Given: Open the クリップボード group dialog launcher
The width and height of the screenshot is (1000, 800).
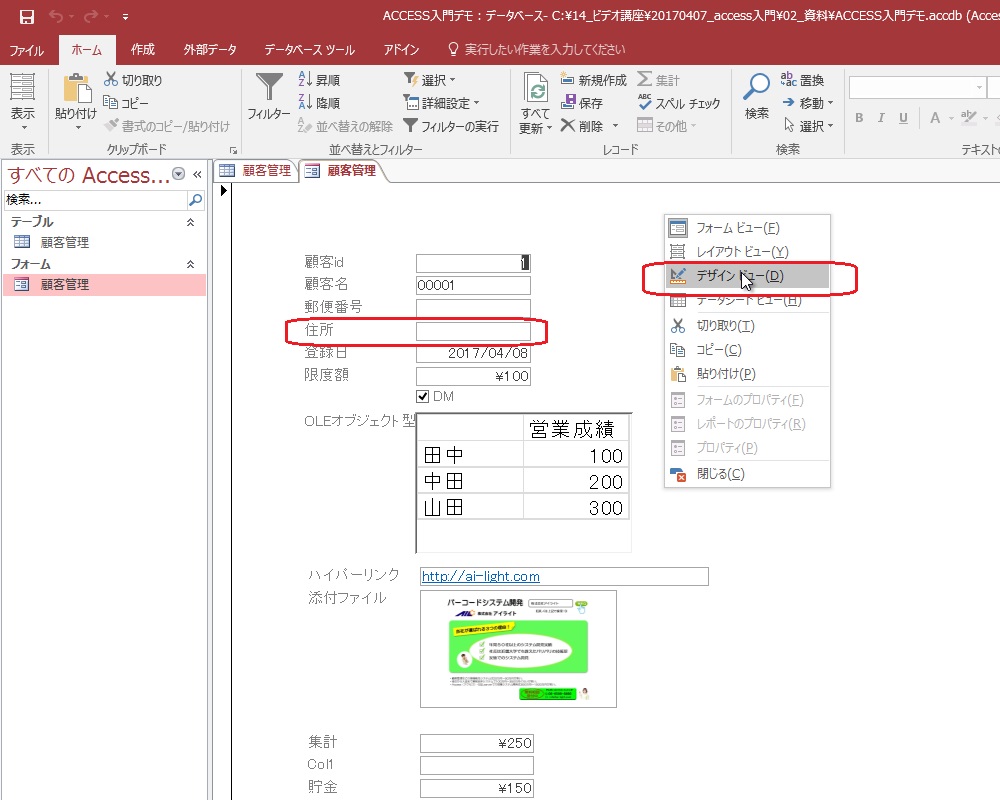Looking at the screenshot, I should 233,151.
